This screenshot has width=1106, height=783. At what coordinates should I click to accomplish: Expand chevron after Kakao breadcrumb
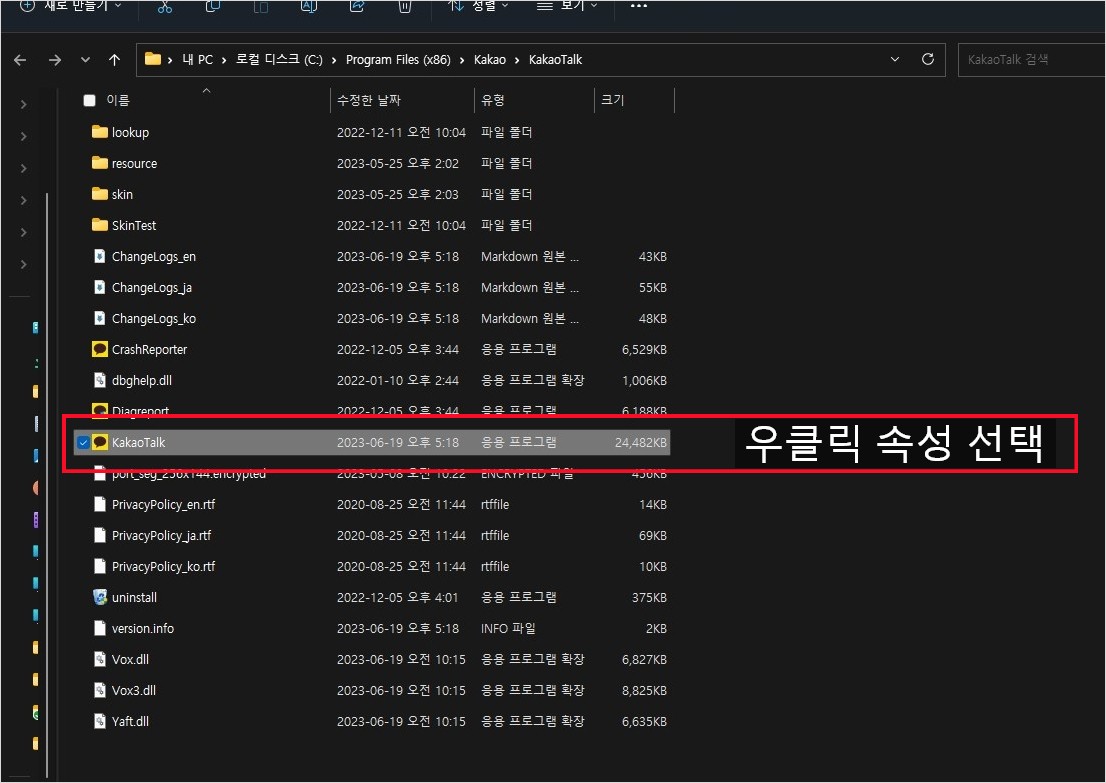tap(517, 60)
